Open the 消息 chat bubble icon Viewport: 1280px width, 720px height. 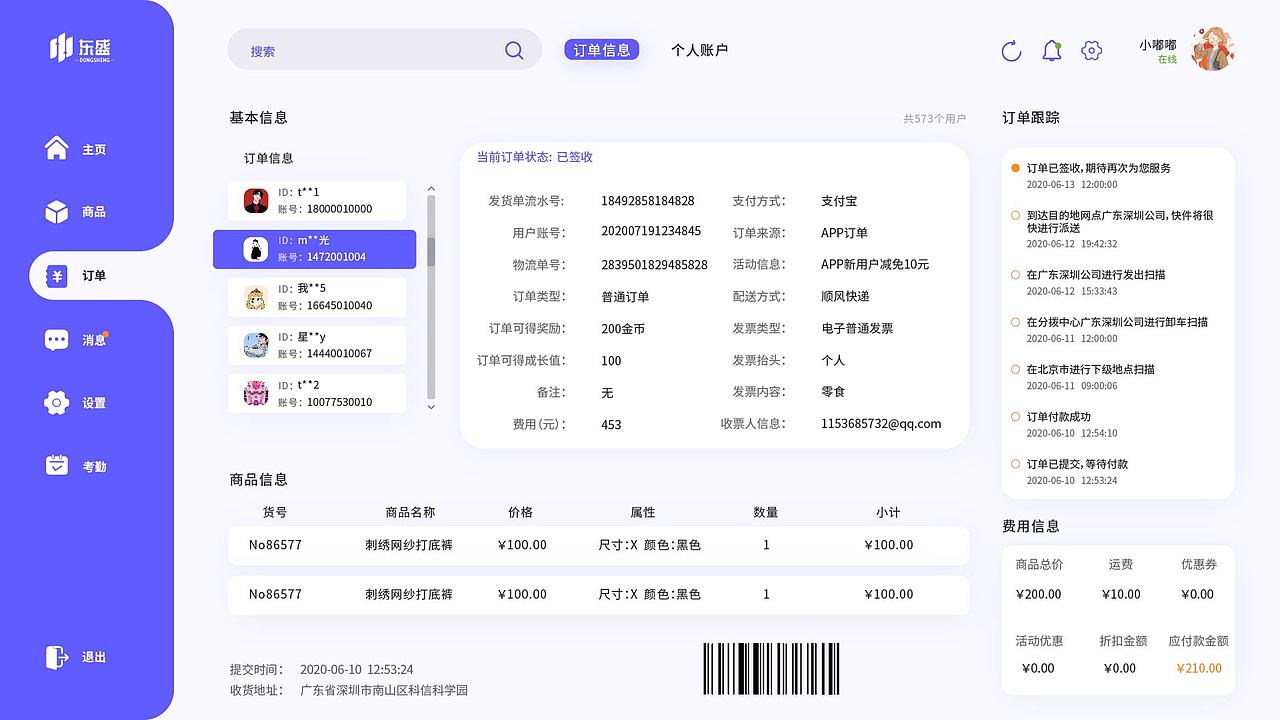point(57,340)
